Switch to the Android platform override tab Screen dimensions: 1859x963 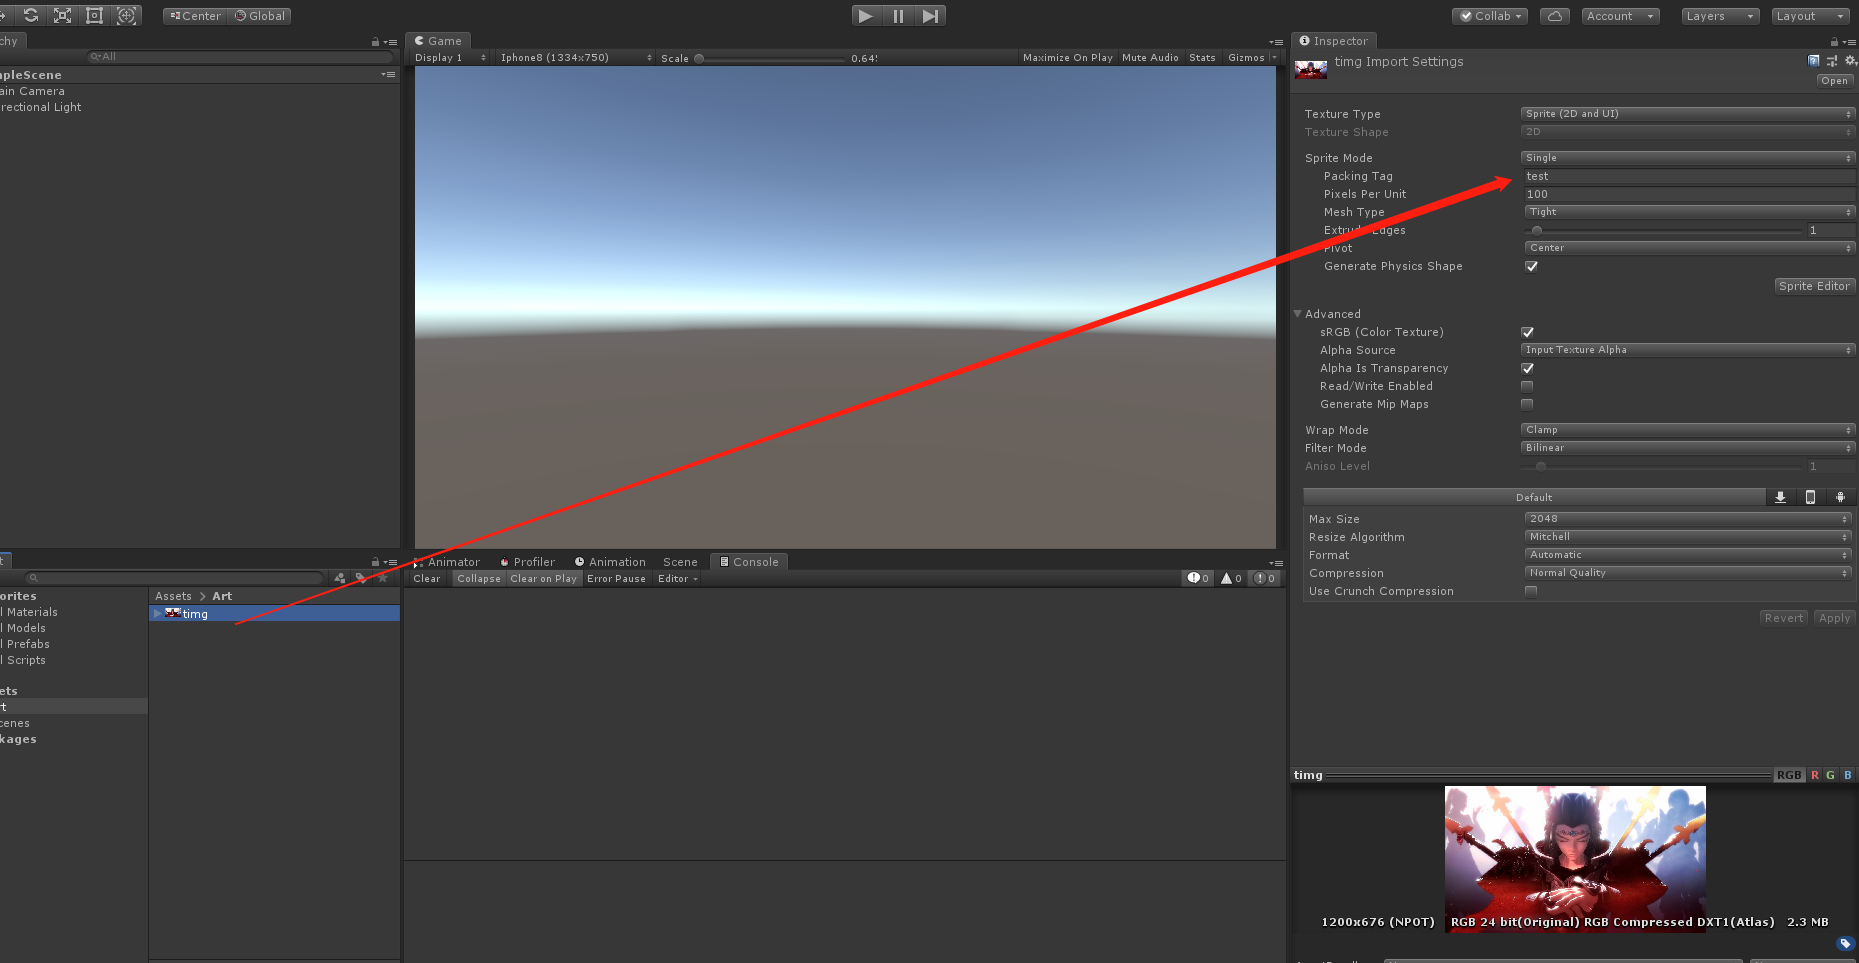click(x=1841, y=497)
